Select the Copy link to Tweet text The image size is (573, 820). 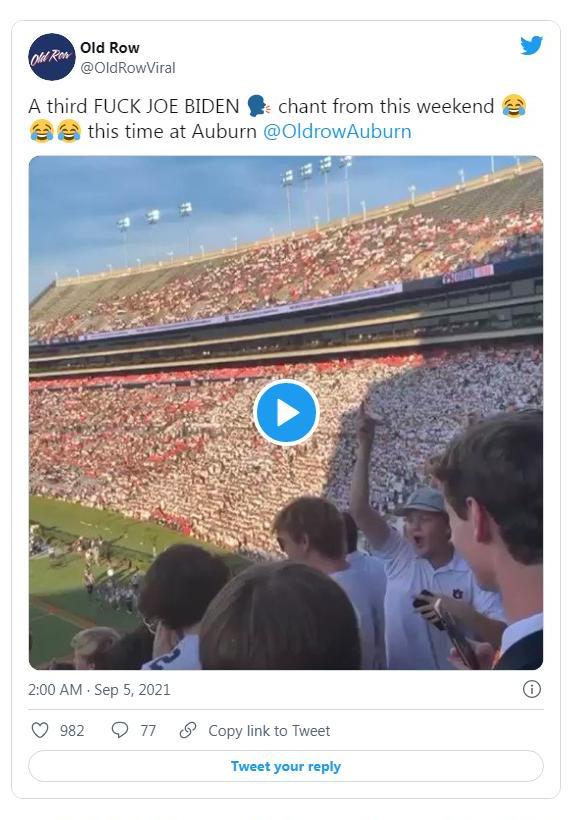tap(269, 731)
